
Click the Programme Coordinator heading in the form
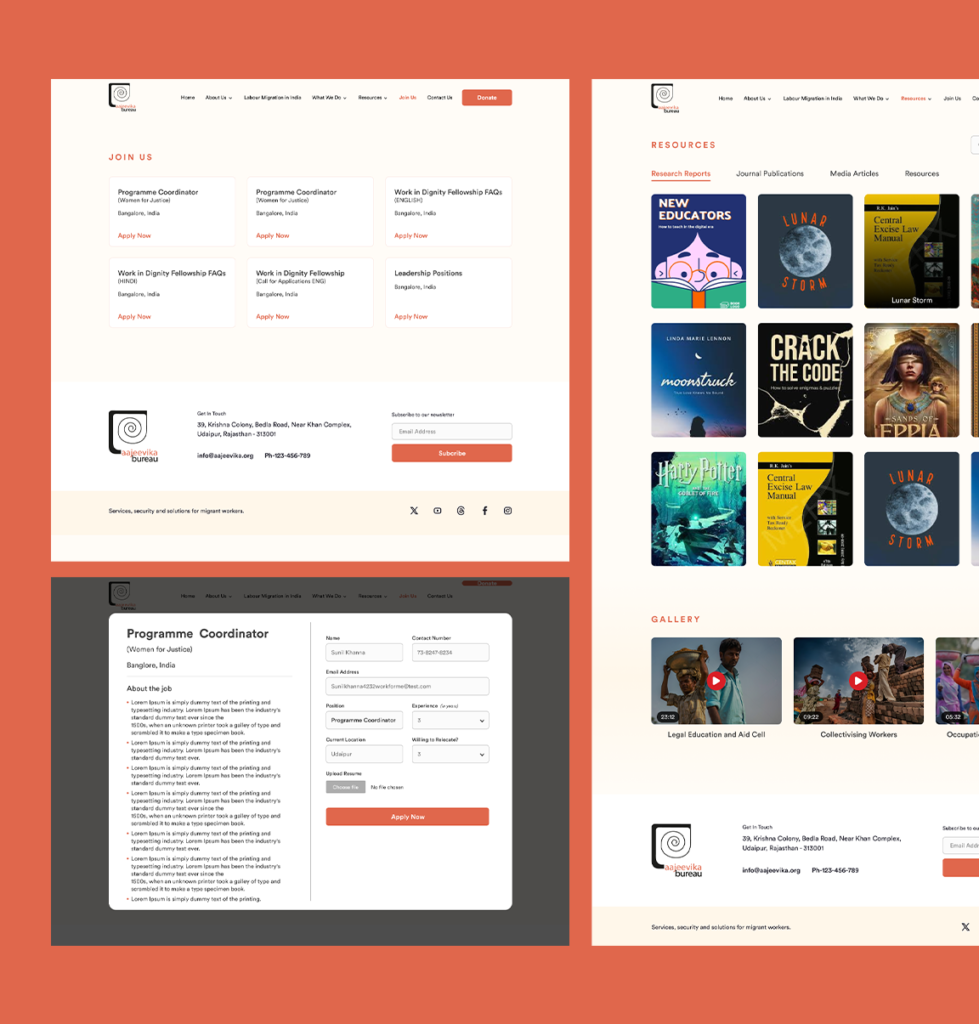(197, 633)
